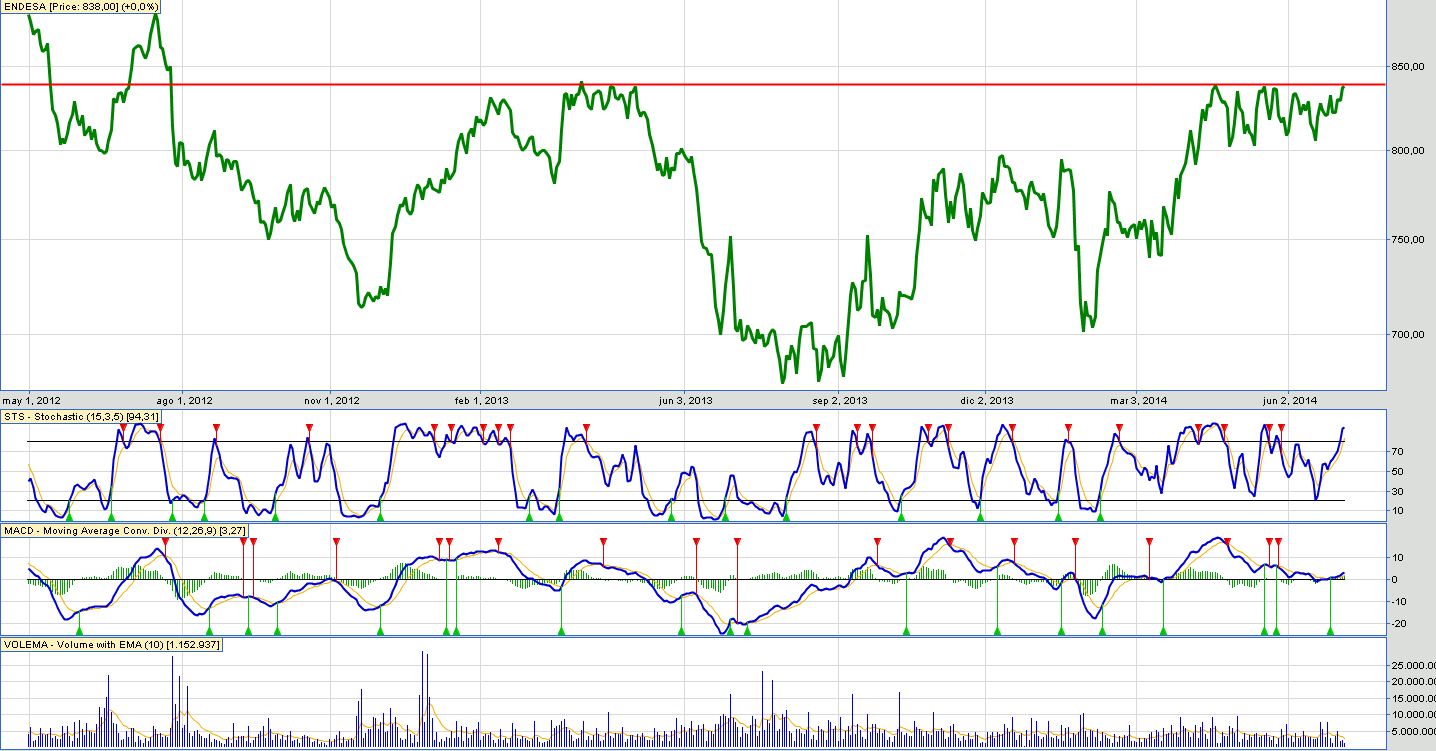The image size is (1436, 751).
Task: Click the red horizontal price level line
Action: [x=693, y=84]
